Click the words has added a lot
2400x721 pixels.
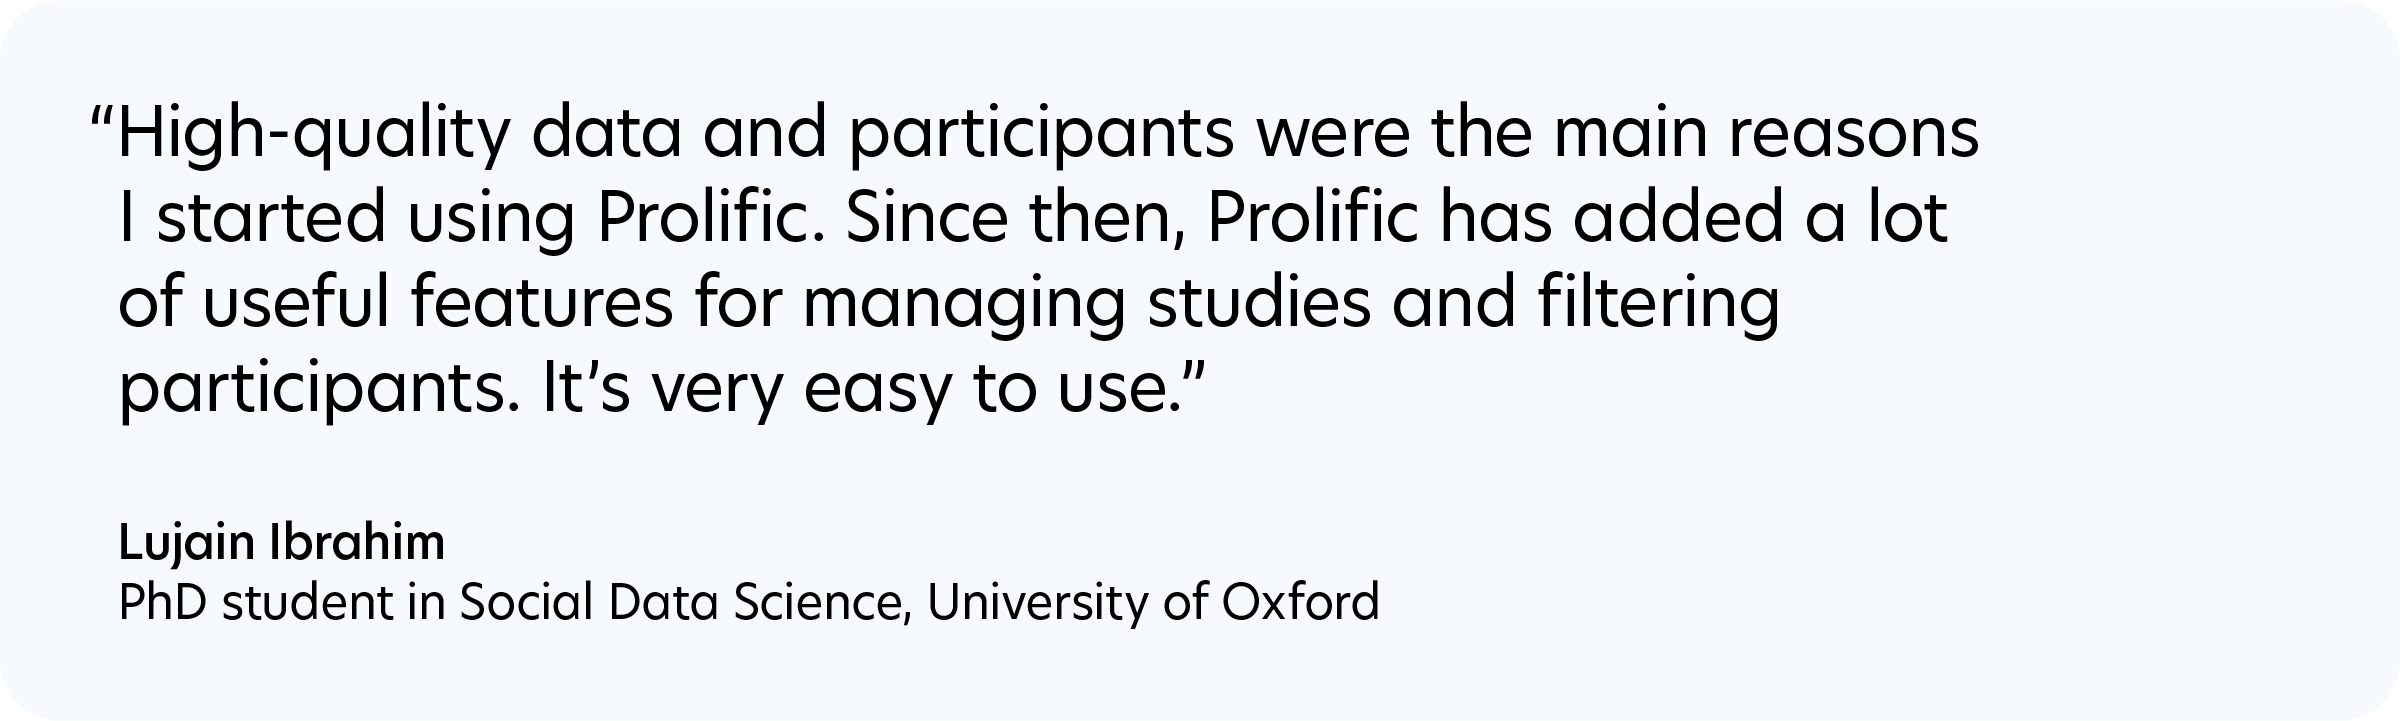(x=1693, y=218)
